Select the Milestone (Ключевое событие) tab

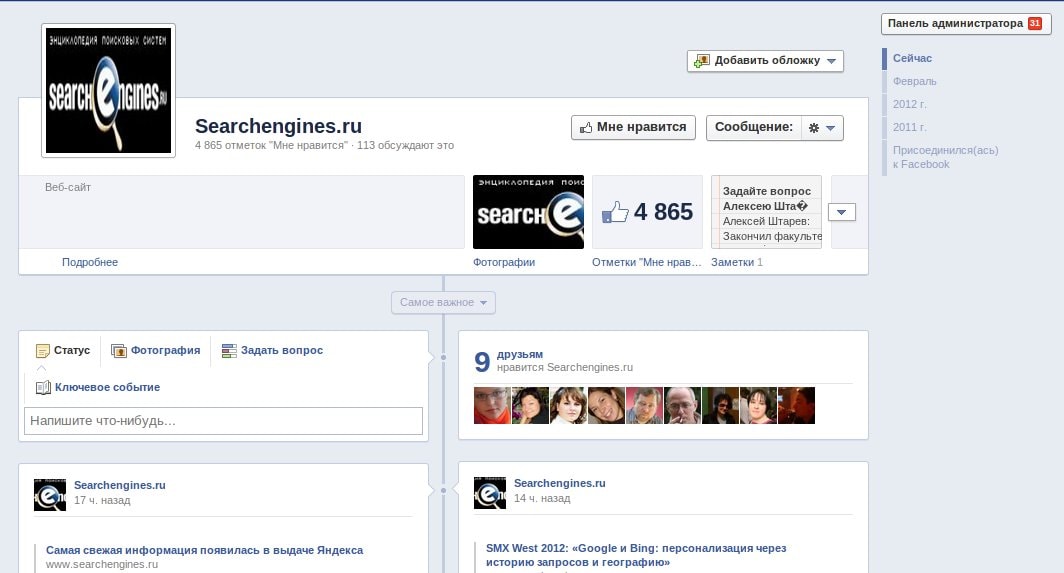pos(98,388)
